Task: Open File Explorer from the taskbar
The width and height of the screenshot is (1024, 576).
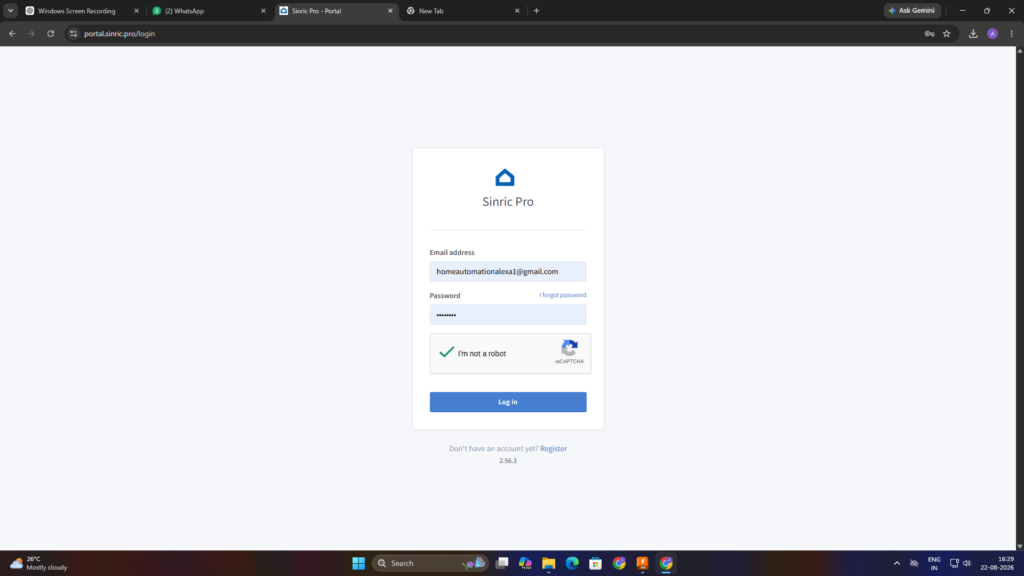Action: (549, 563)
